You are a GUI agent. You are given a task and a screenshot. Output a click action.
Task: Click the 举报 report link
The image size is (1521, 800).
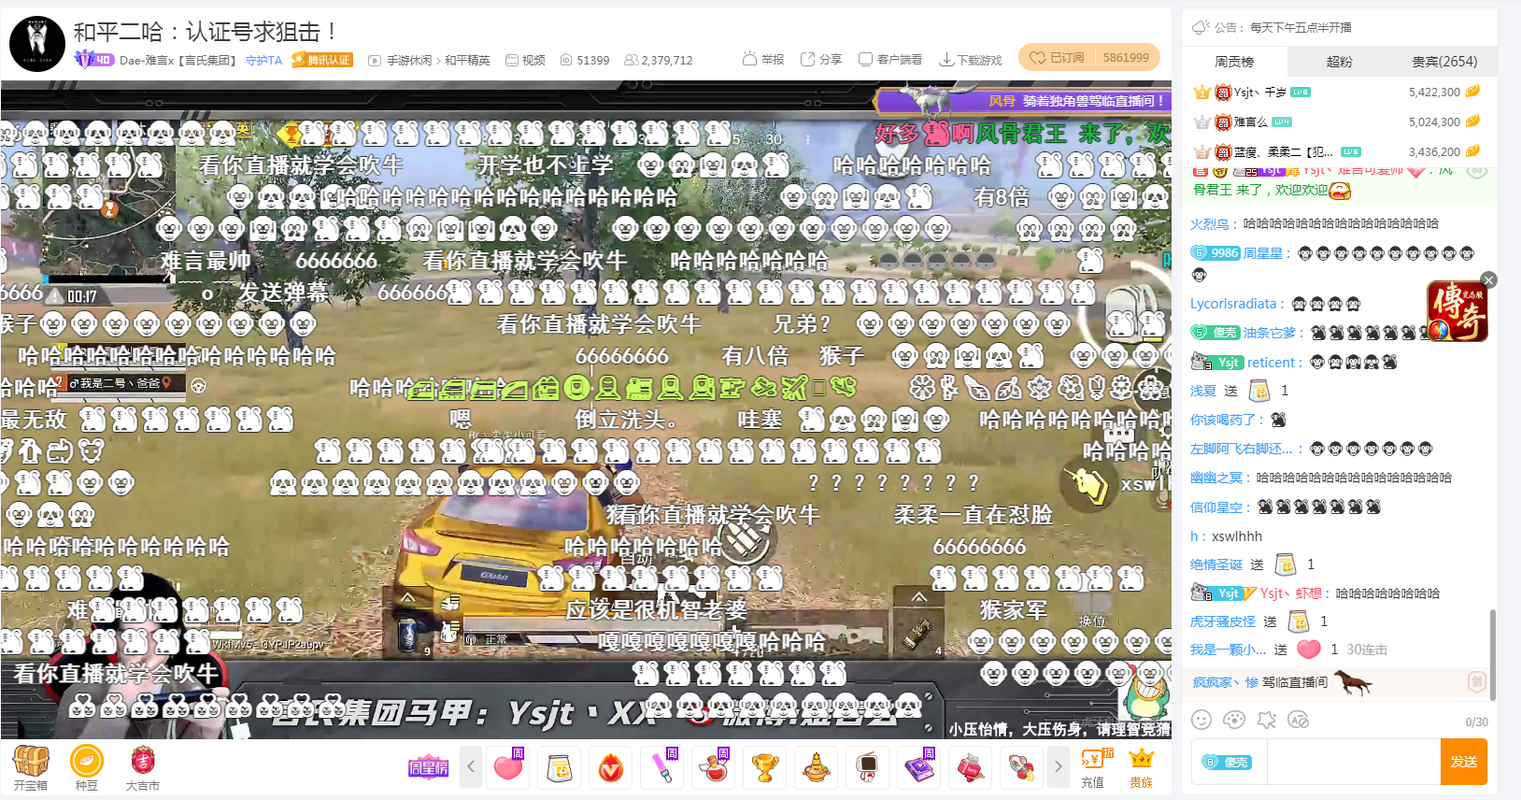tap(763, 60)
